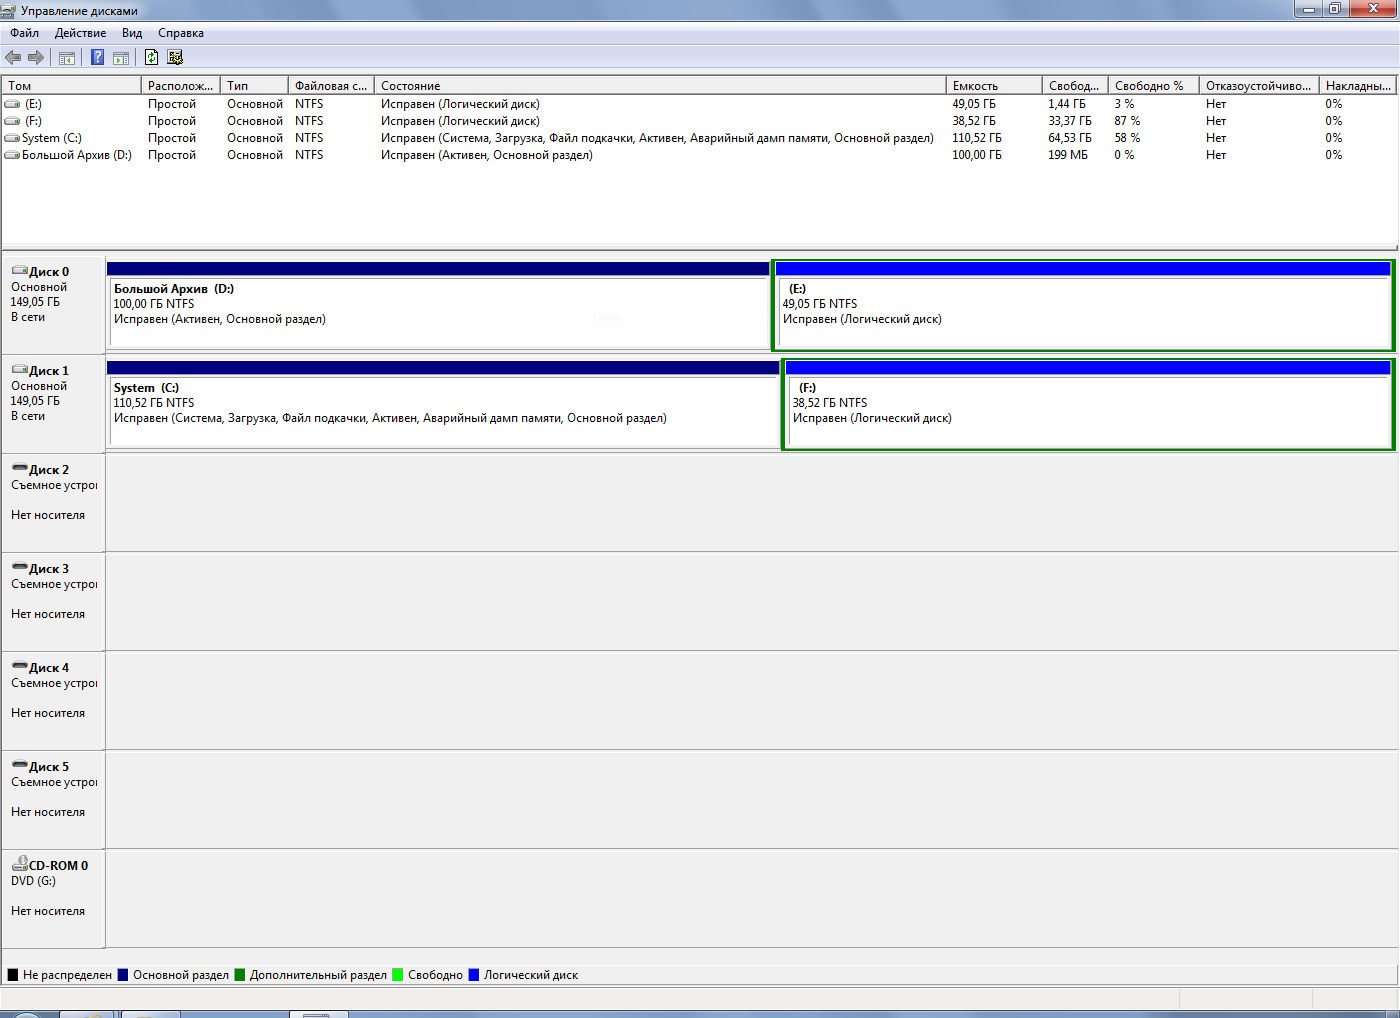
Task: Click the removable disk icon beside Диск 2
Action: point(19,469)
